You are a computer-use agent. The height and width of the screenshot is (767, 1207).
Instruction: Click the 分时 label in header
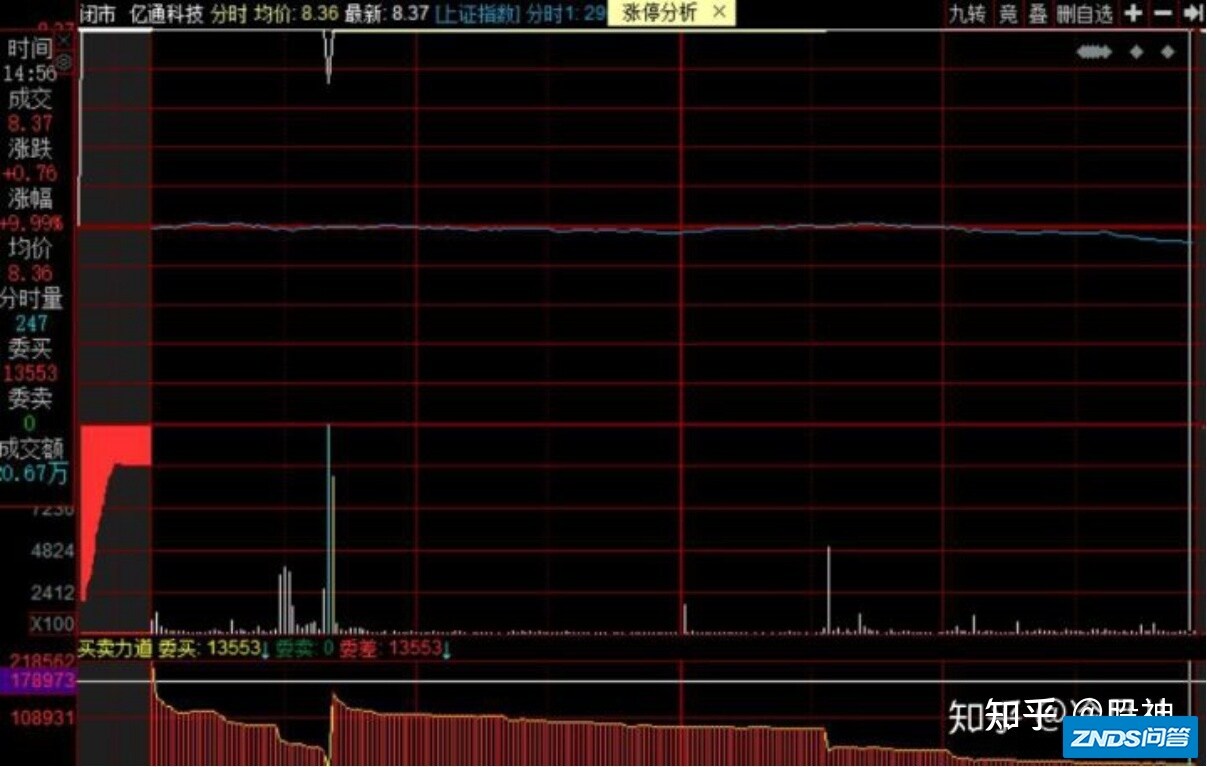pyautogui.click(x=229, y=13)
